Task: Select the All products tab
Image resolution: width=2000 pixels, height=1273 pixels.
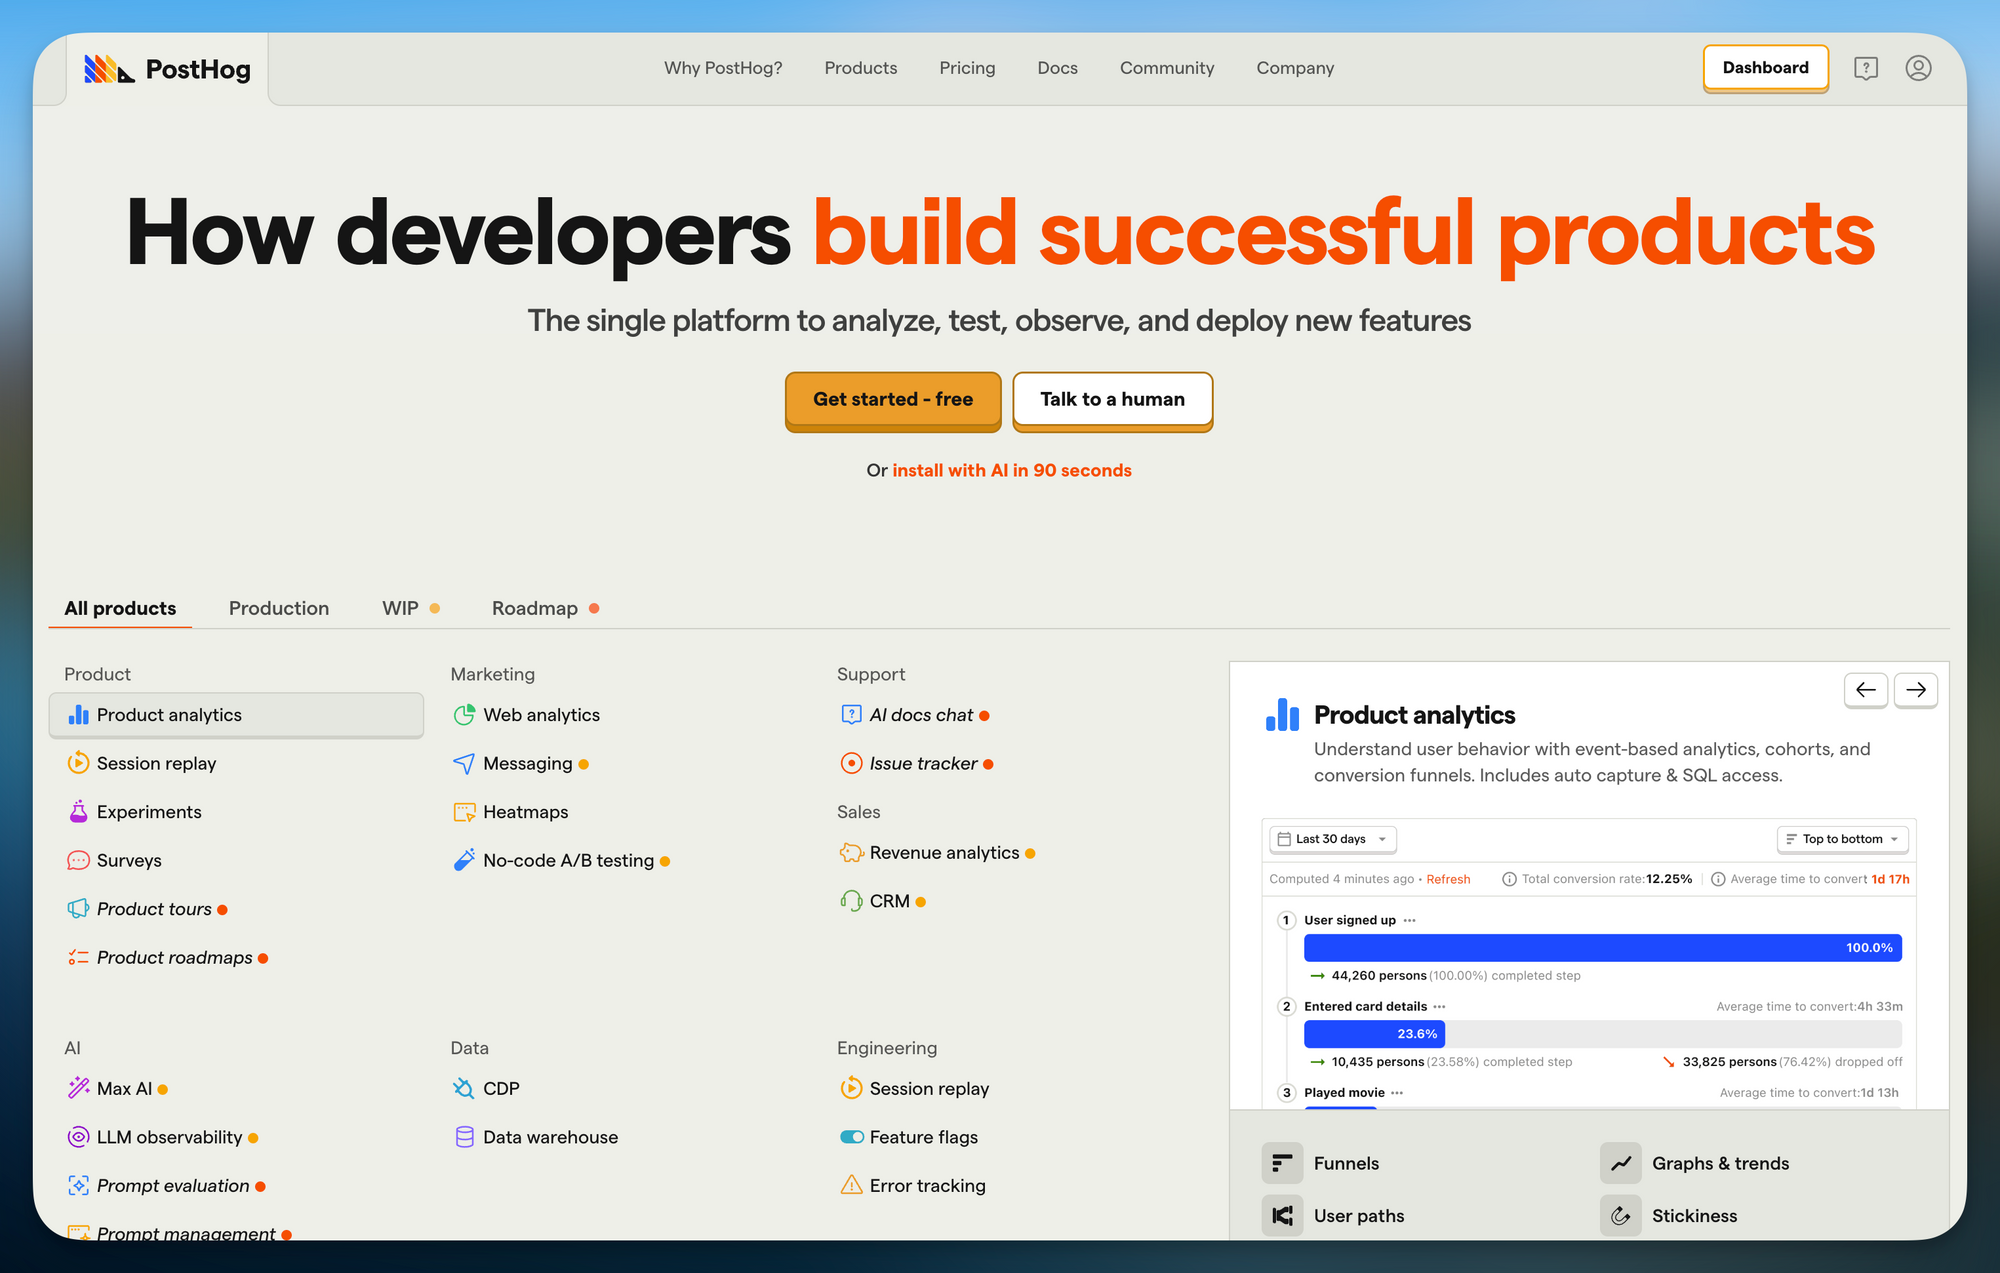Action: pyautogui.click(x=120, y=608)
